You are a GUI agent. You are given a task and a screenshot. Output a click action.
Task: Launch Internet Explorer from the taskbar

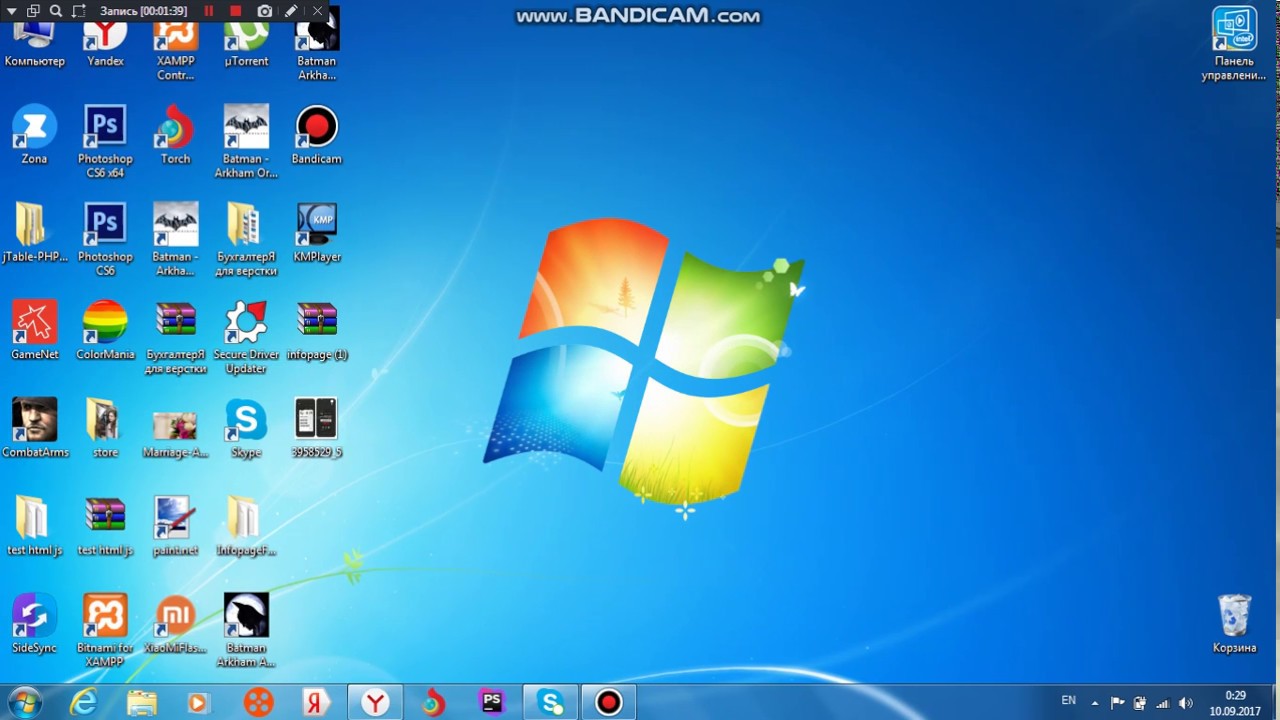83,702
